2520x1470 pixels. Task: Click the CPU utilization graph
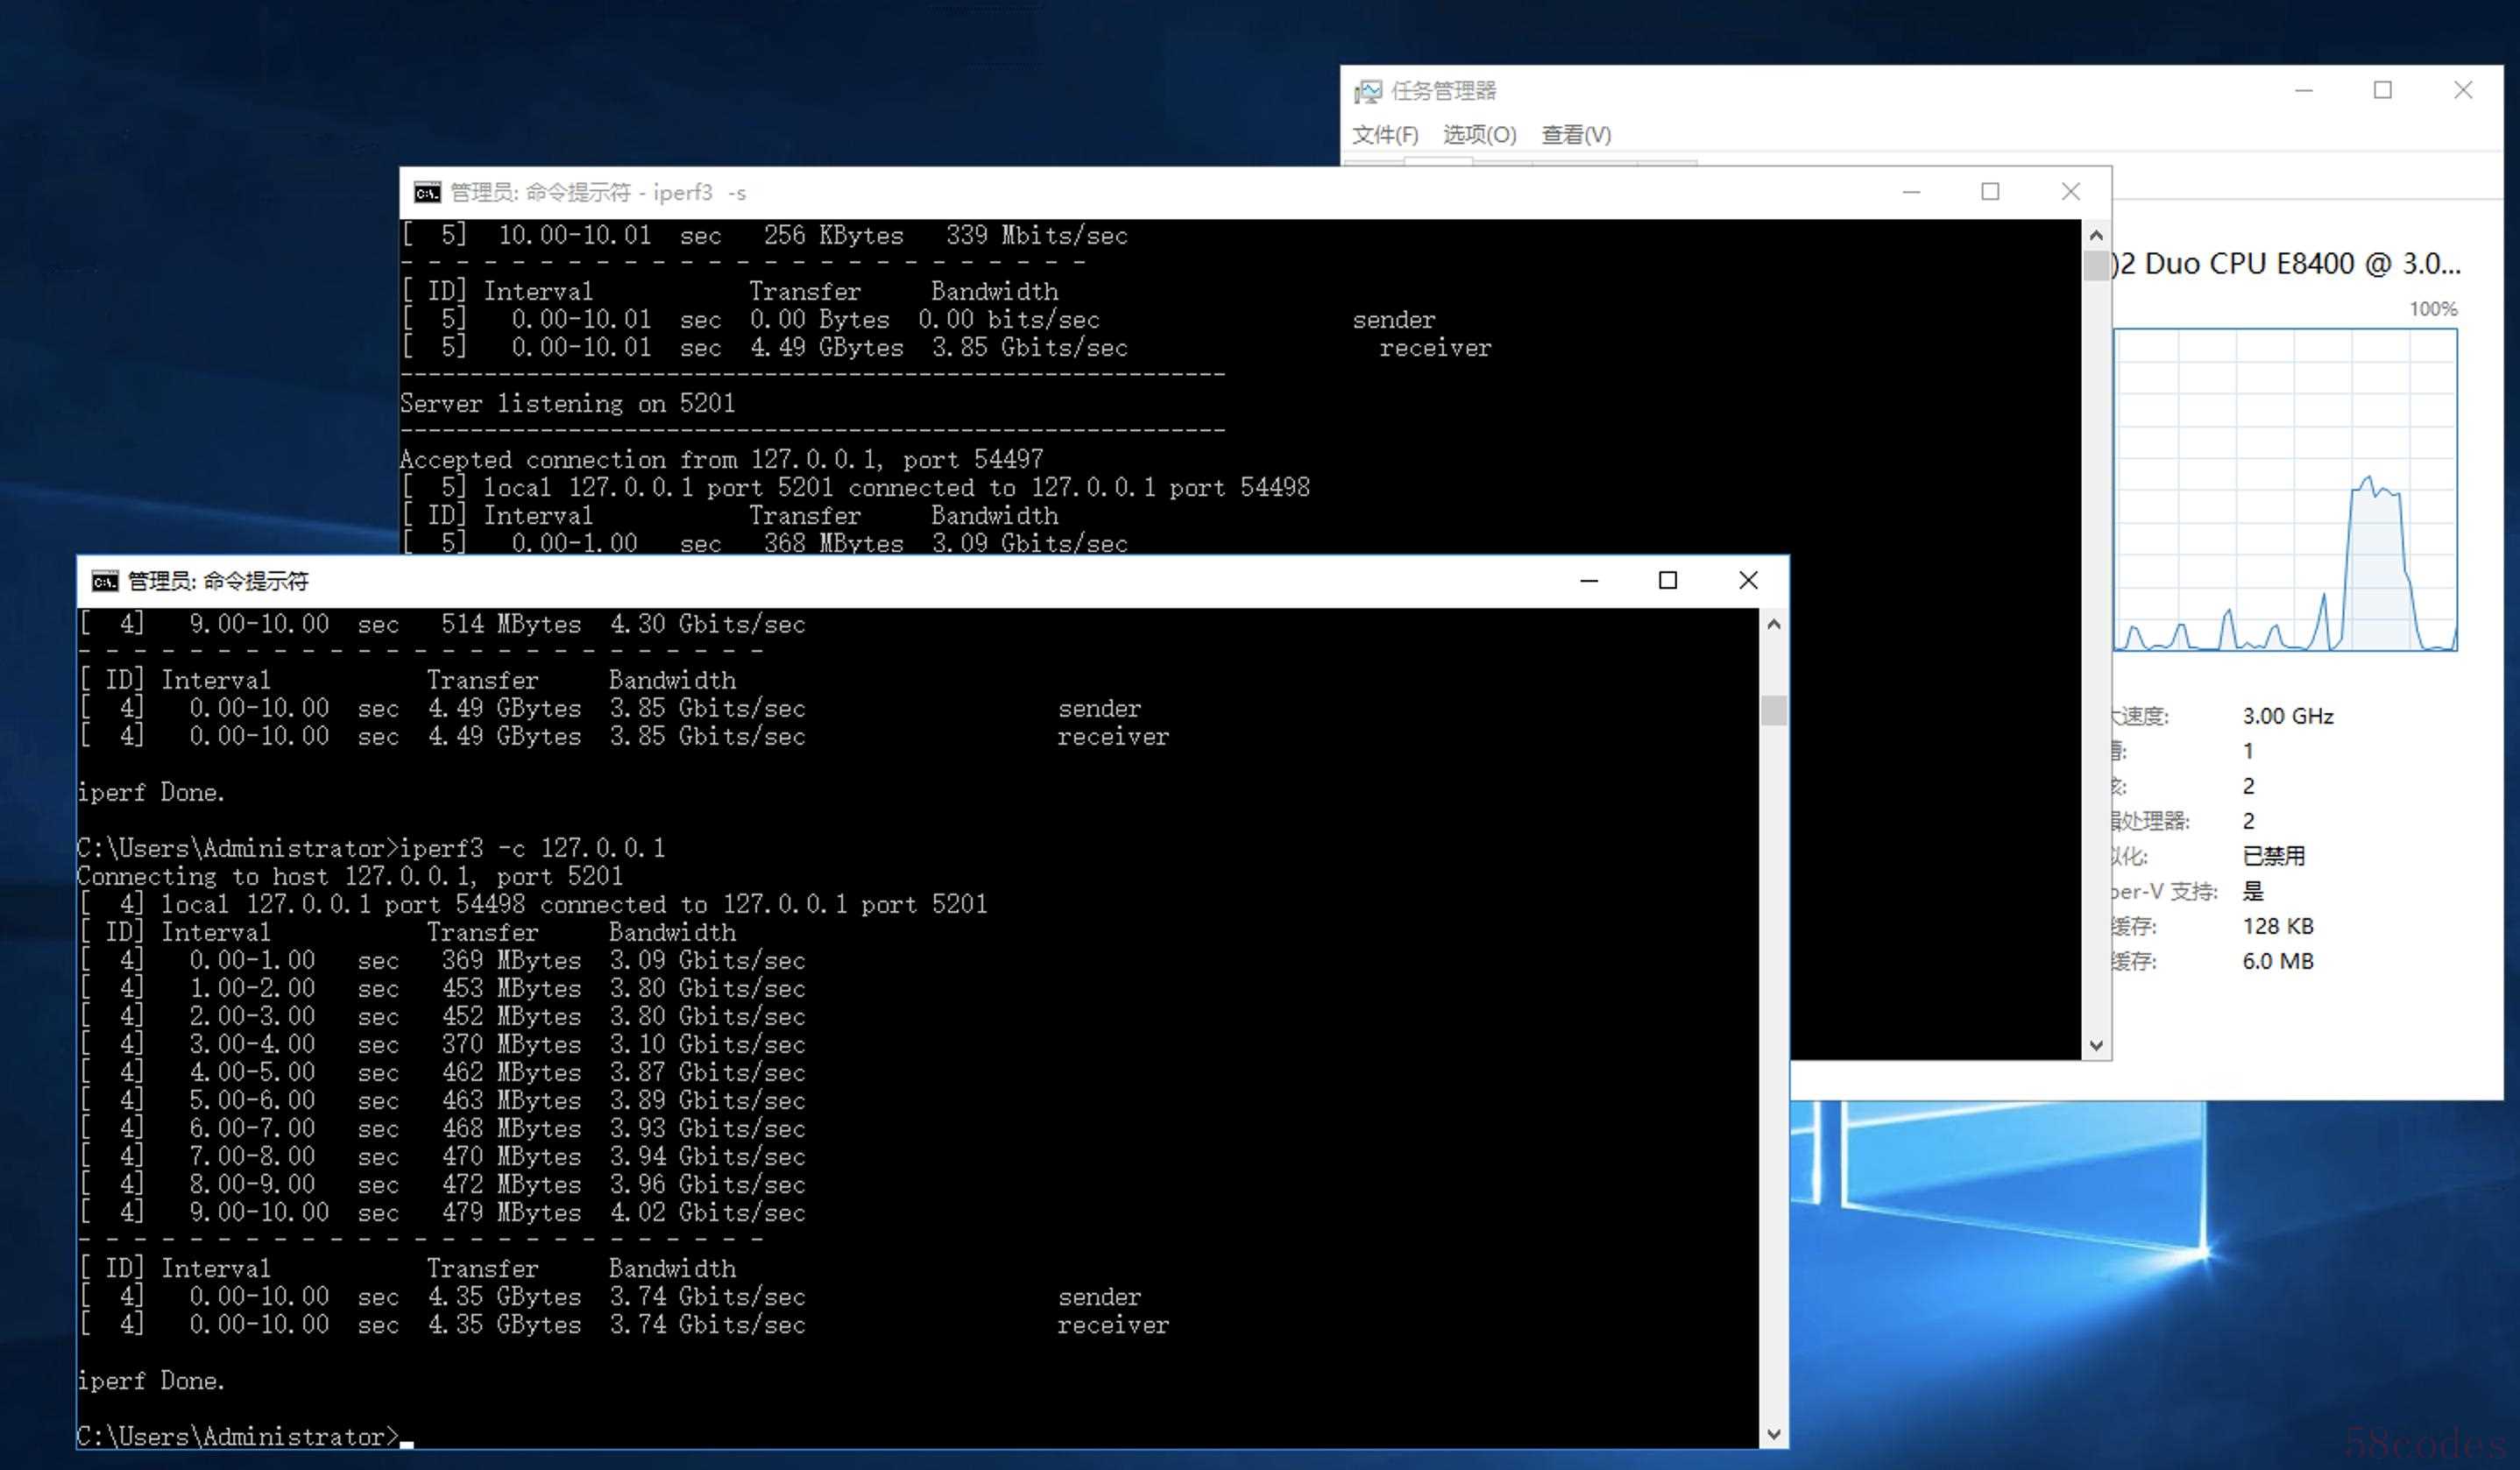coord(2284,490)
